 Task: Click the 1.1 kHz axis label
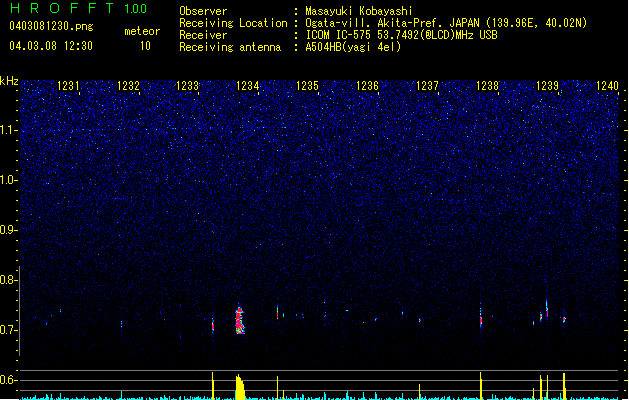pyautogui.click(x=9, y=130)
